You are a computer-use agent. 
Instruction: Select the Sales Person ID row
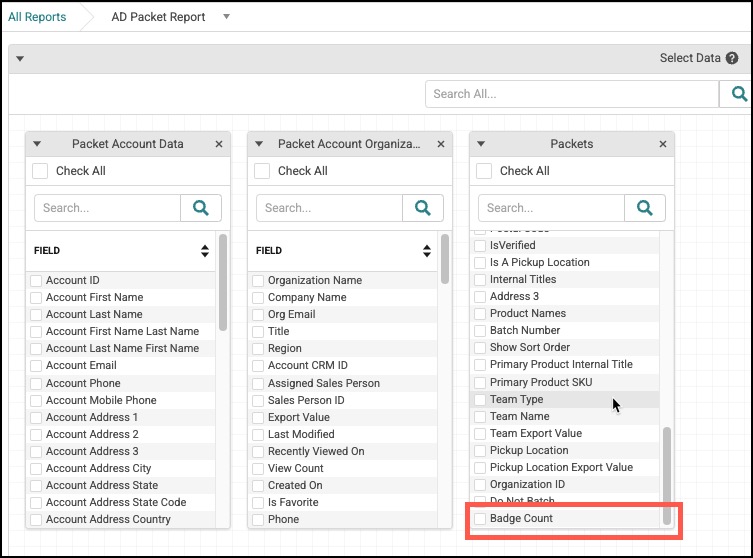pos(343,400)
